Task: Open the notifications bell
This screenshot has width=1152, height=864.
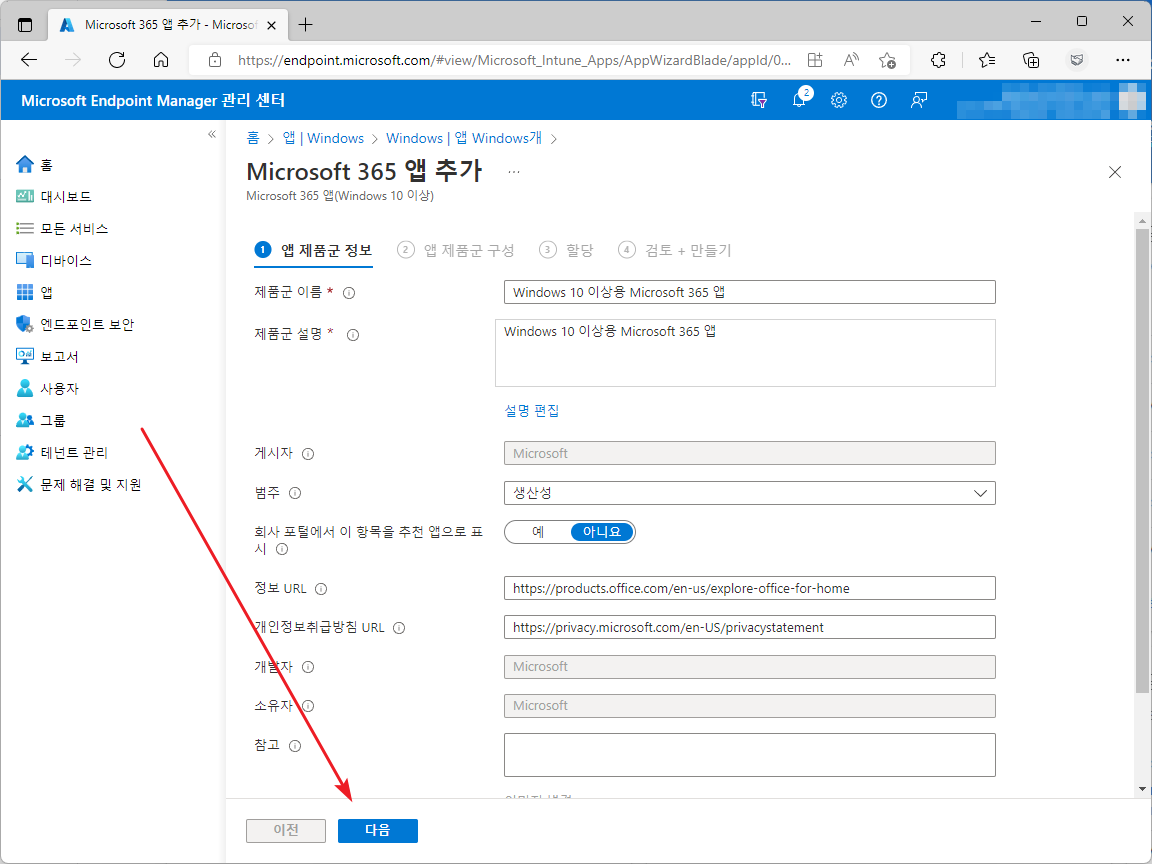Action: [799, 100]
